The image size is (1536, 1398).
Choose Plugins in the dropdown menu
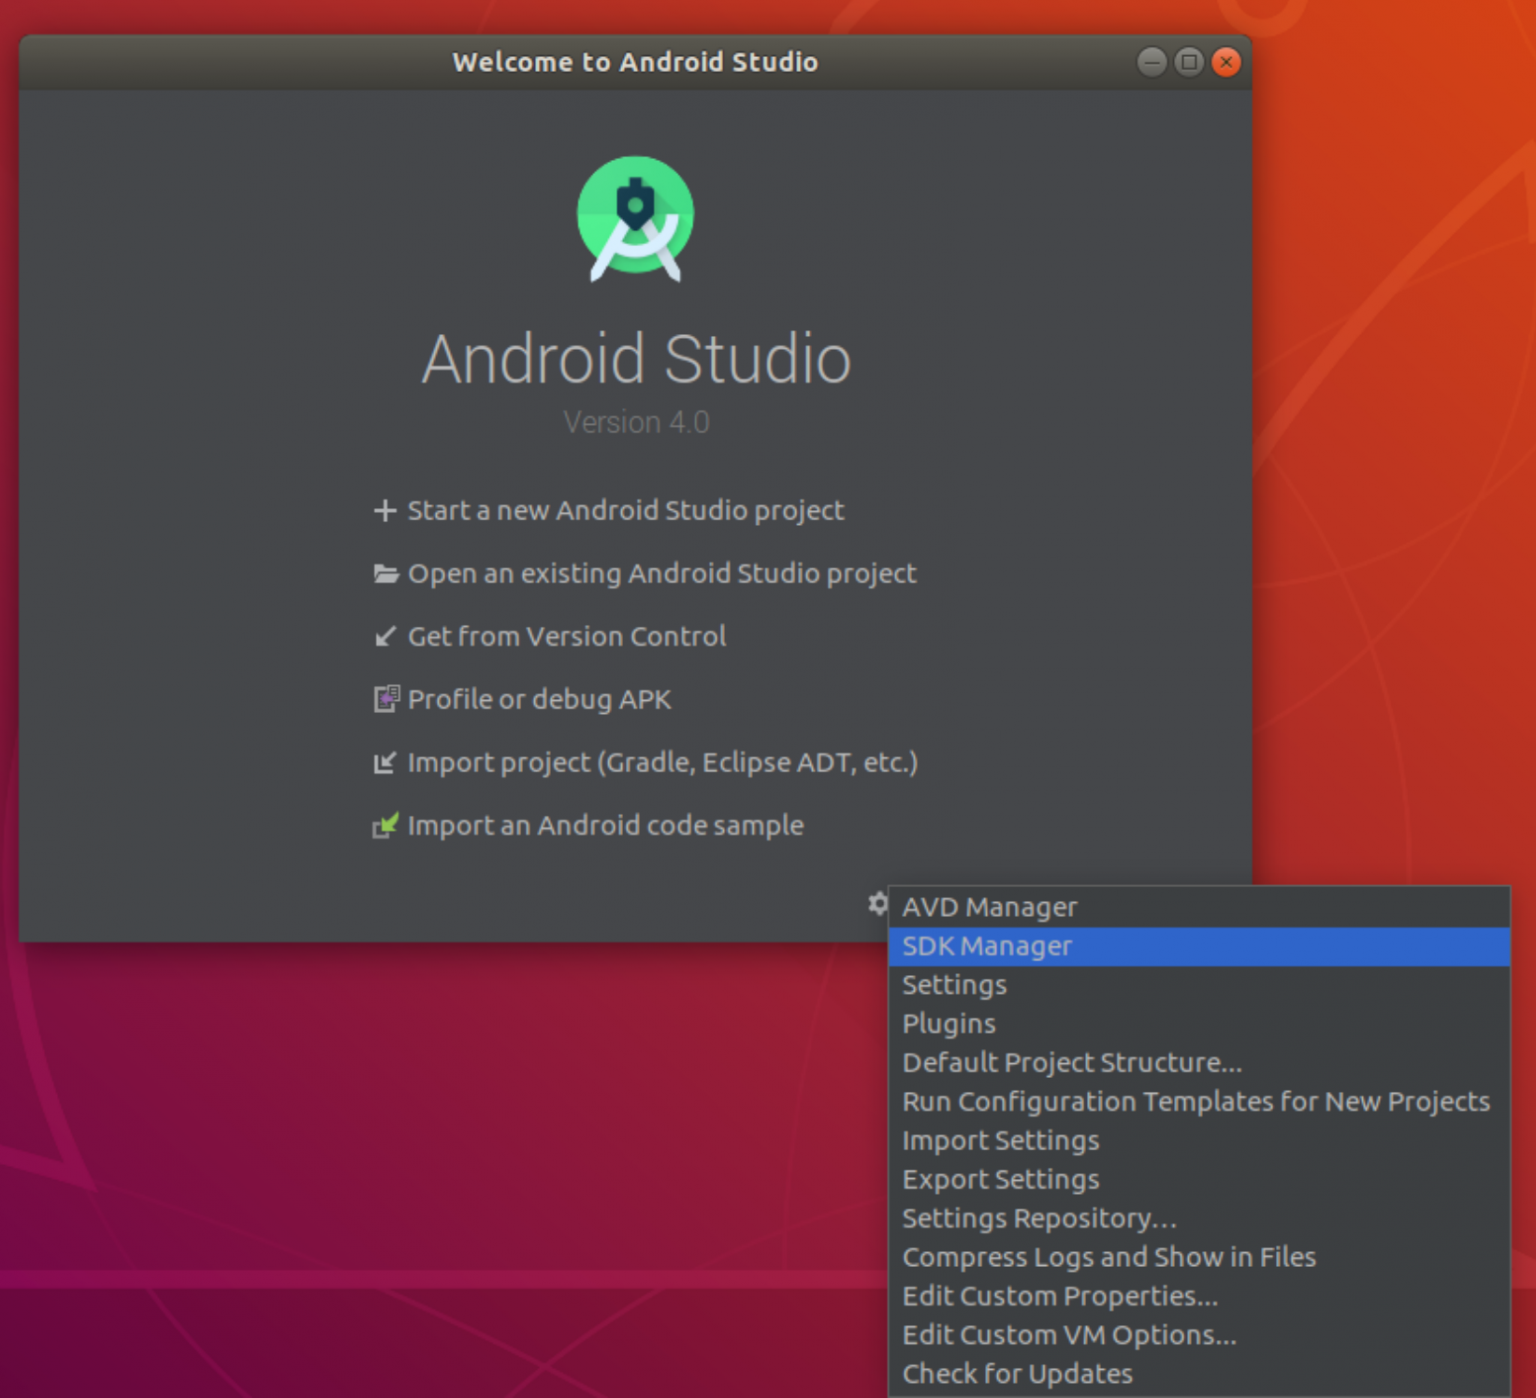point(949,1024)
